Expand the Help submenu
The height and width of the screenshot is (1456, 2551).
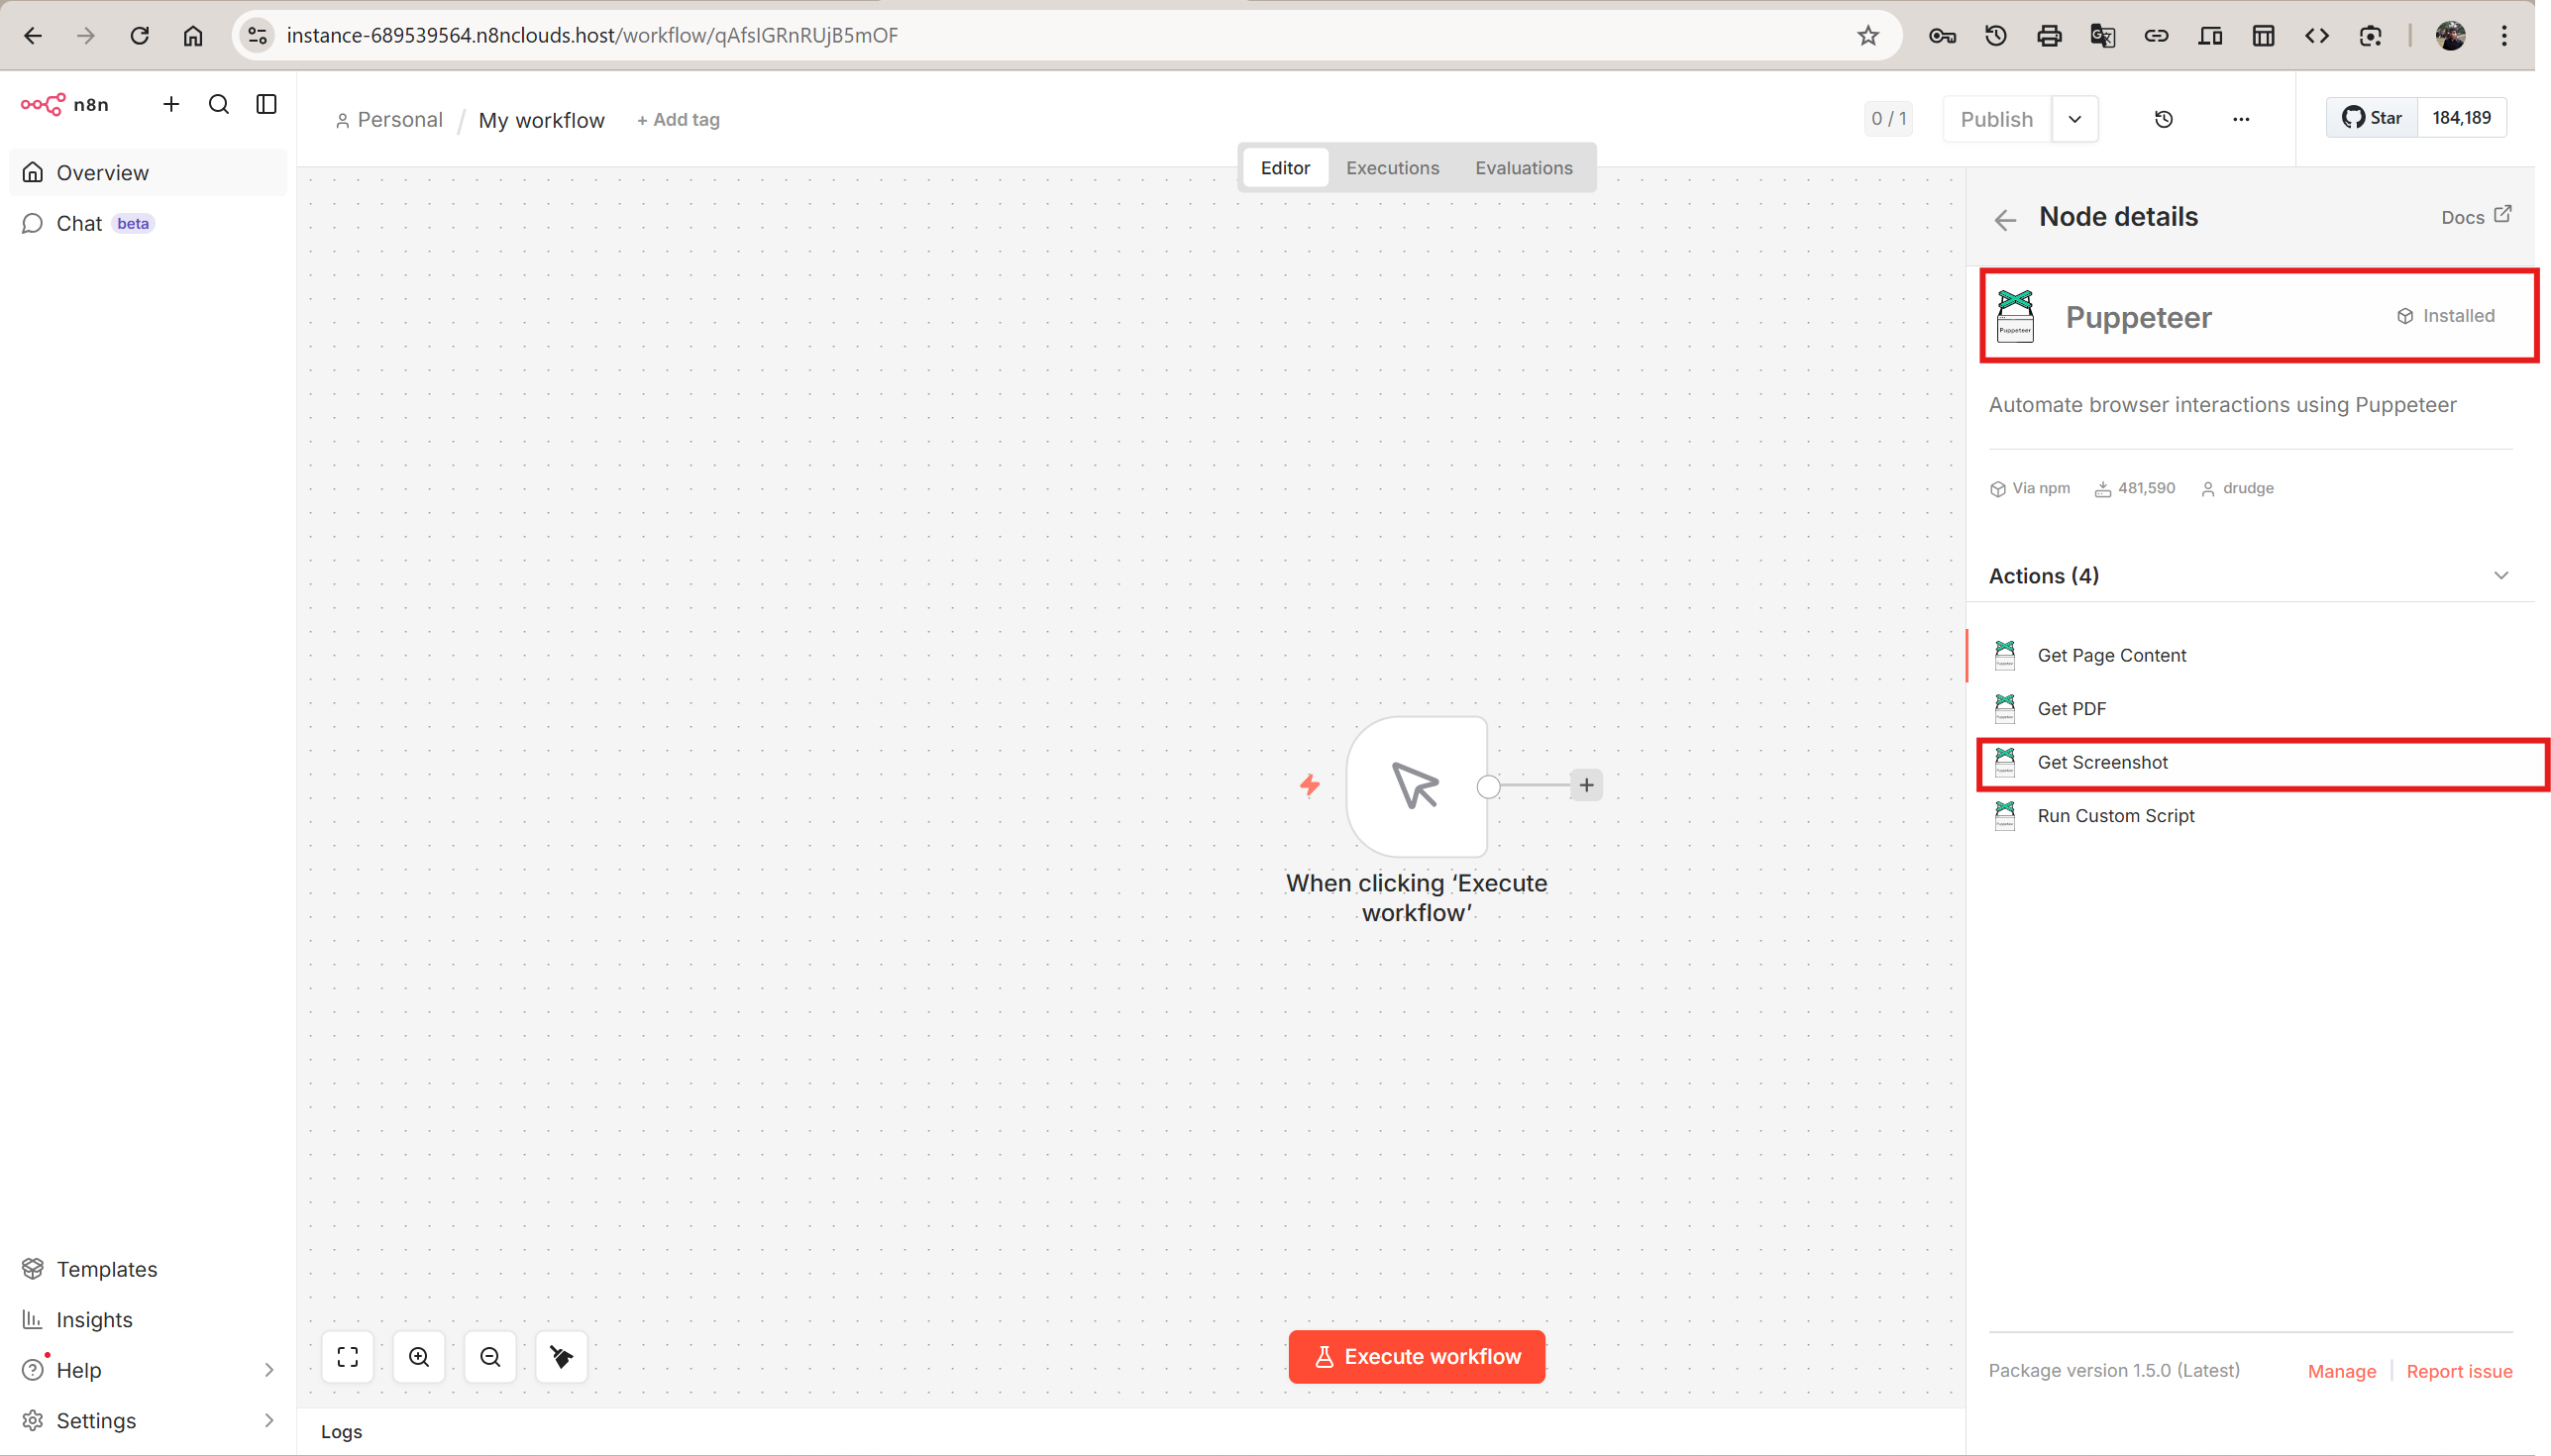pyautogui.click(x=268, y=1370)
